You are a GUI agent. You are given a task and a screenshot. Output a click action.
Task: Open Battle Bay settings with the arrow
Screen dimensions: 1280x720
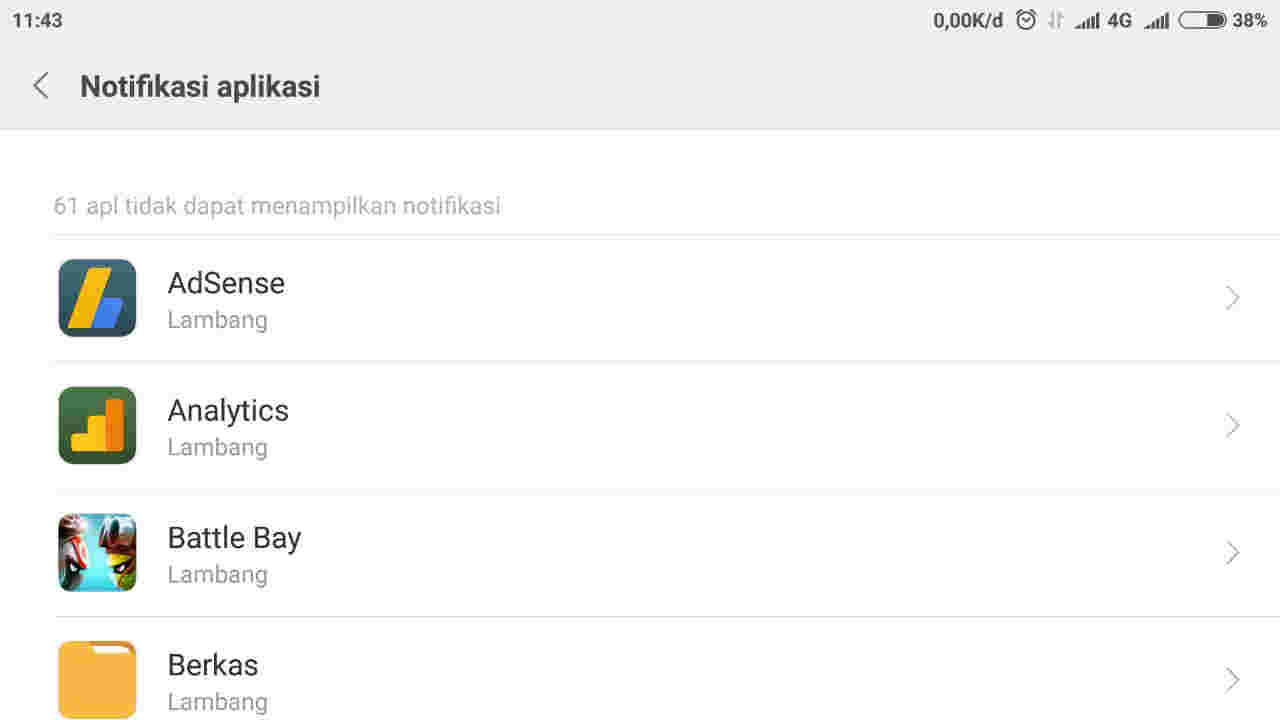[x=1232, y=552]
